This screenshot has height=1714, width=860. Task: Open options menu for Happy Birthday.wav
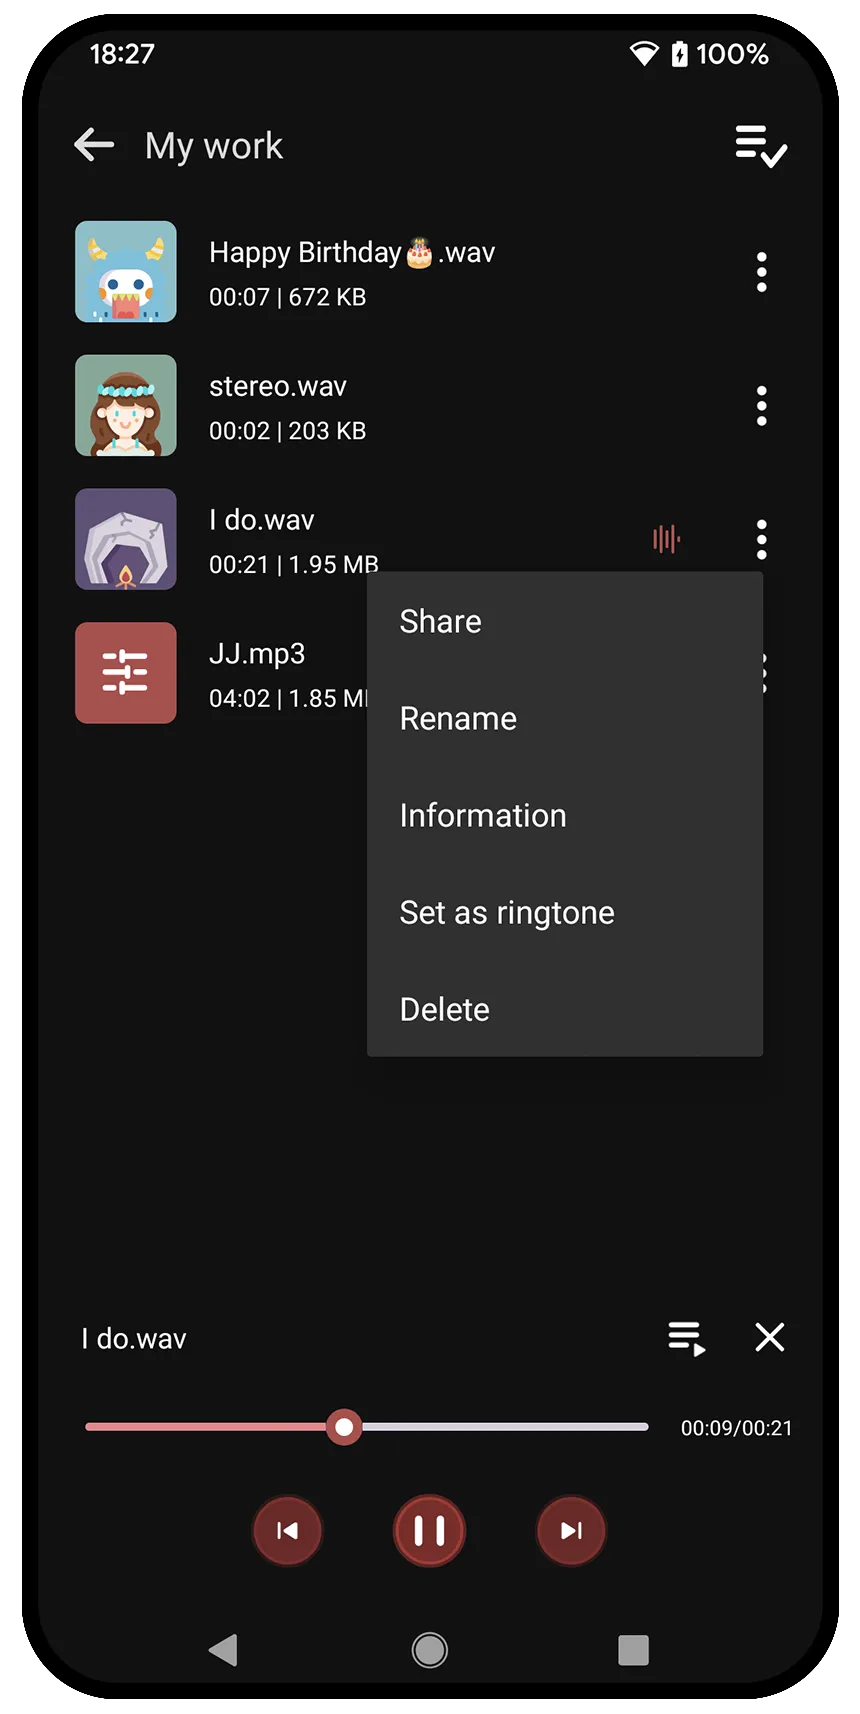(x=762, y=272)
